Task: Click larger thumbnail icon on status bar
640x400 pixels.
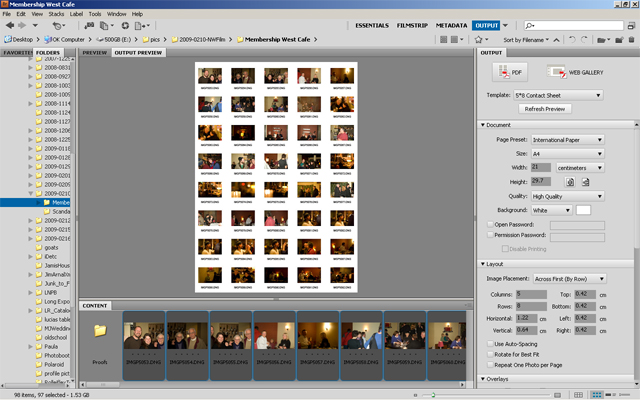Action: tap(557, 395)
